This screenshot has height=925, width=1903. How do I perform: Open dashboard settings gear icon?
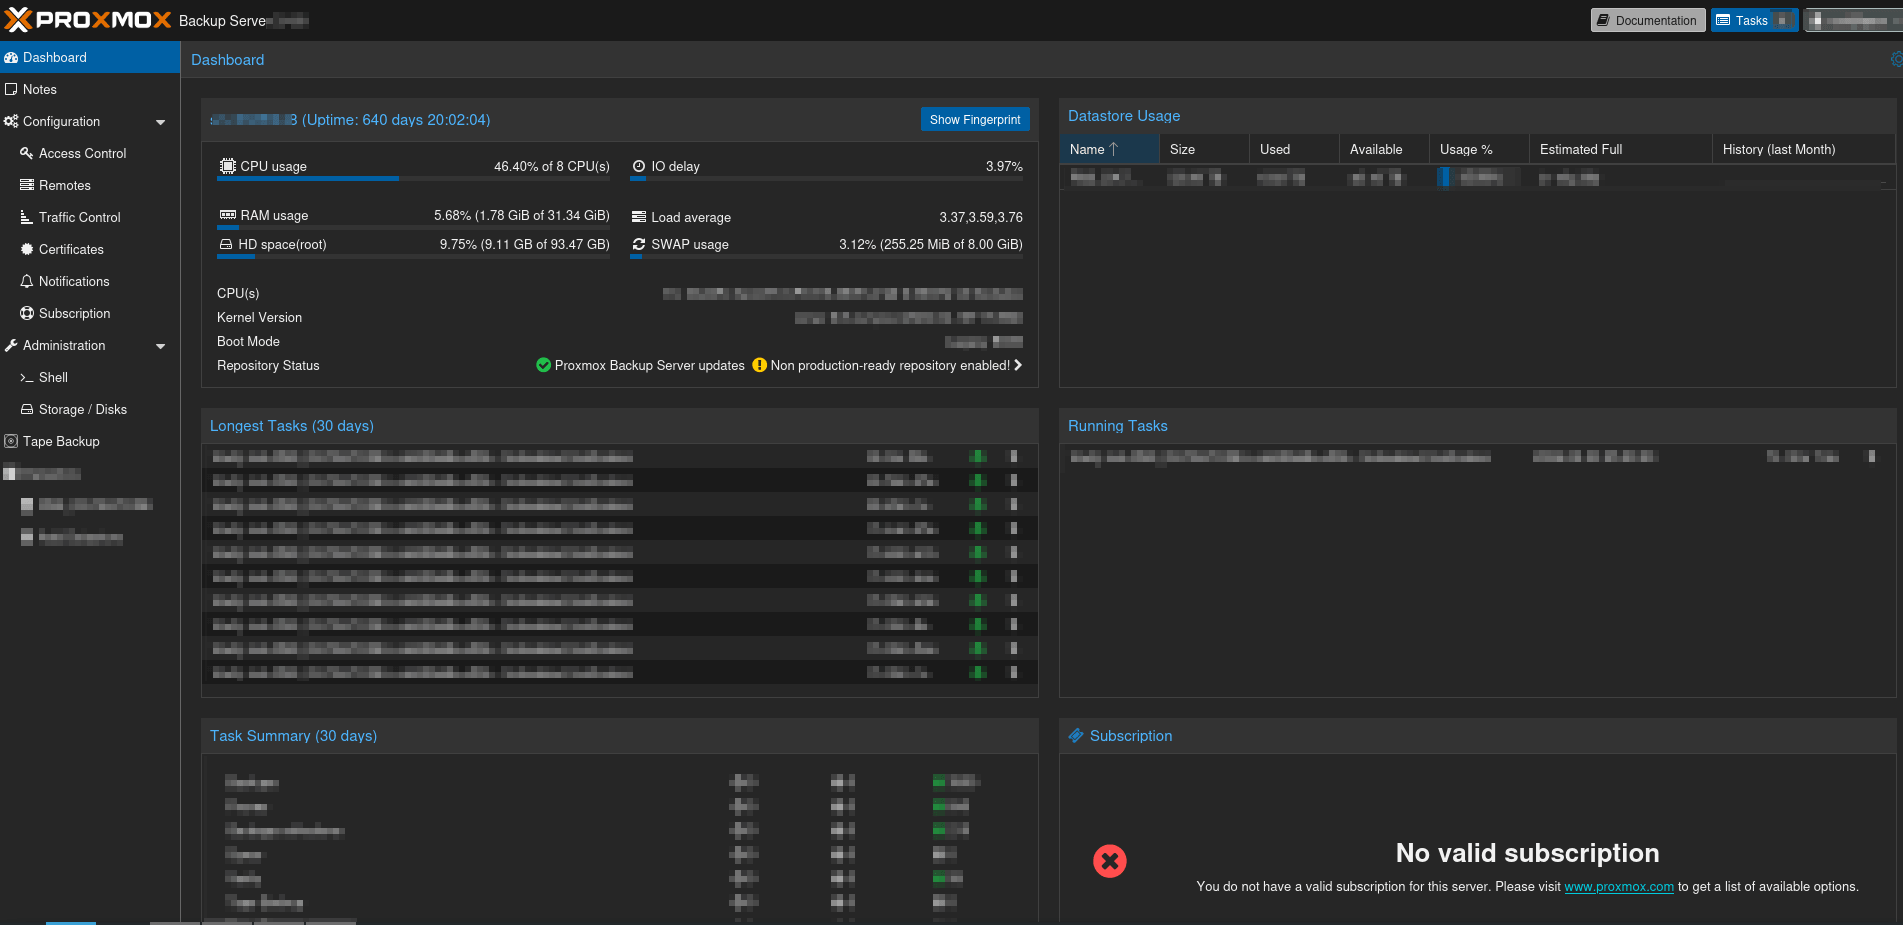point(1896,59)
